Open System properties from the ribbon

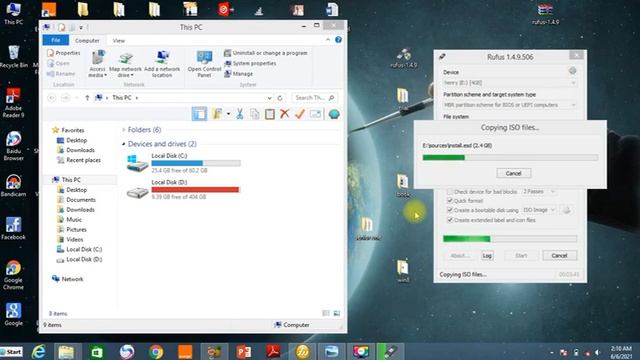250,63
